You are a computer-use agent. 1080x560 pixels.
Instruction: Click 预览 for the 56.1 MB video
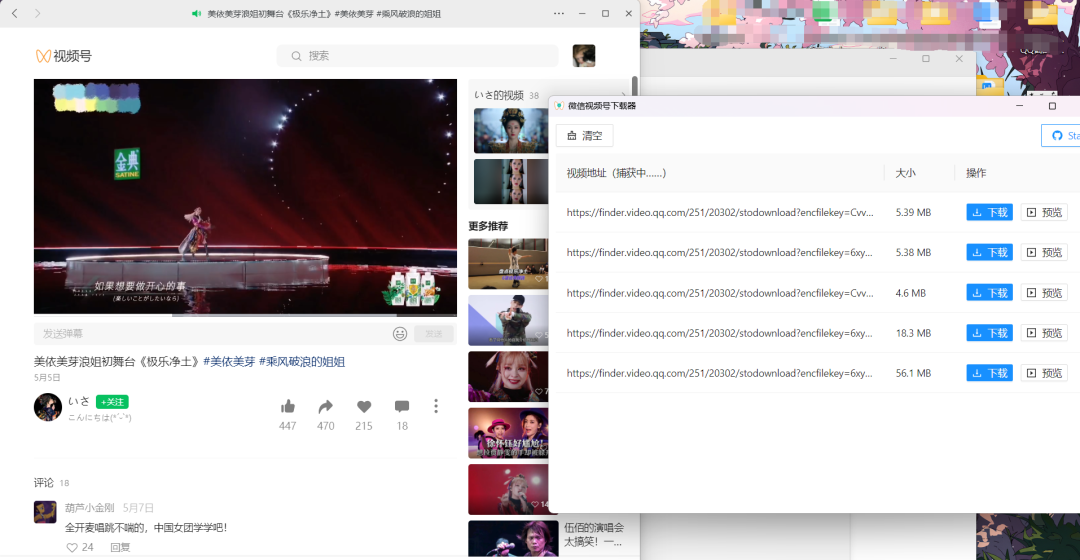point(1044,373)
